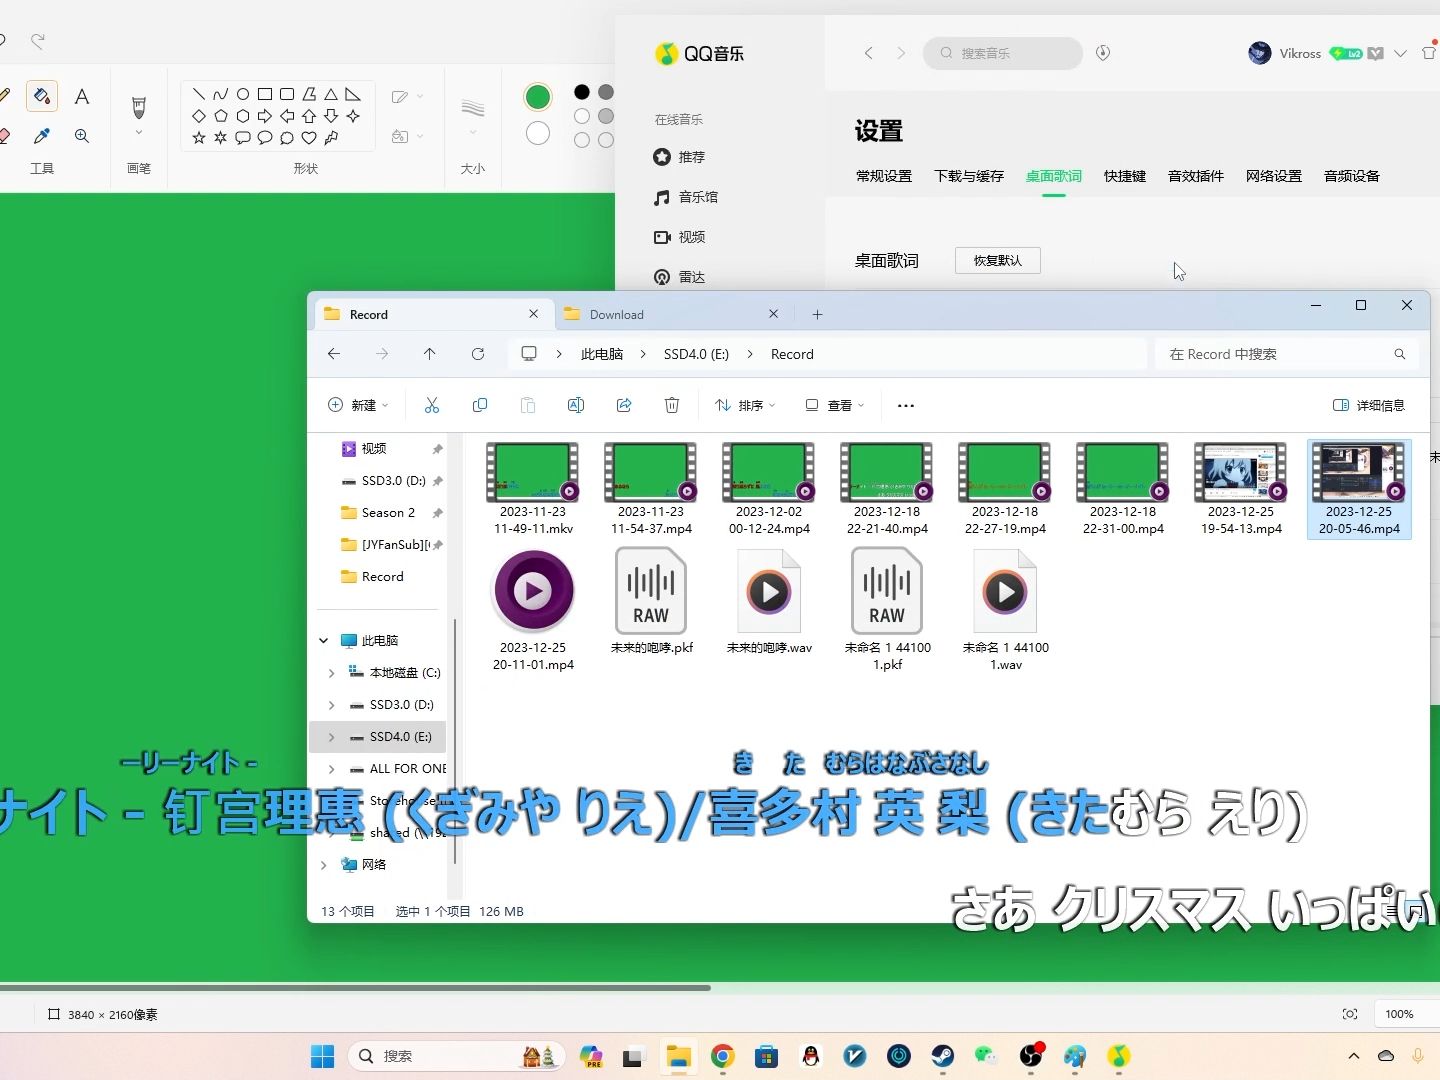Switch to the 快捷键 settings tab

pyautogui.click(x=1124, y=176)
